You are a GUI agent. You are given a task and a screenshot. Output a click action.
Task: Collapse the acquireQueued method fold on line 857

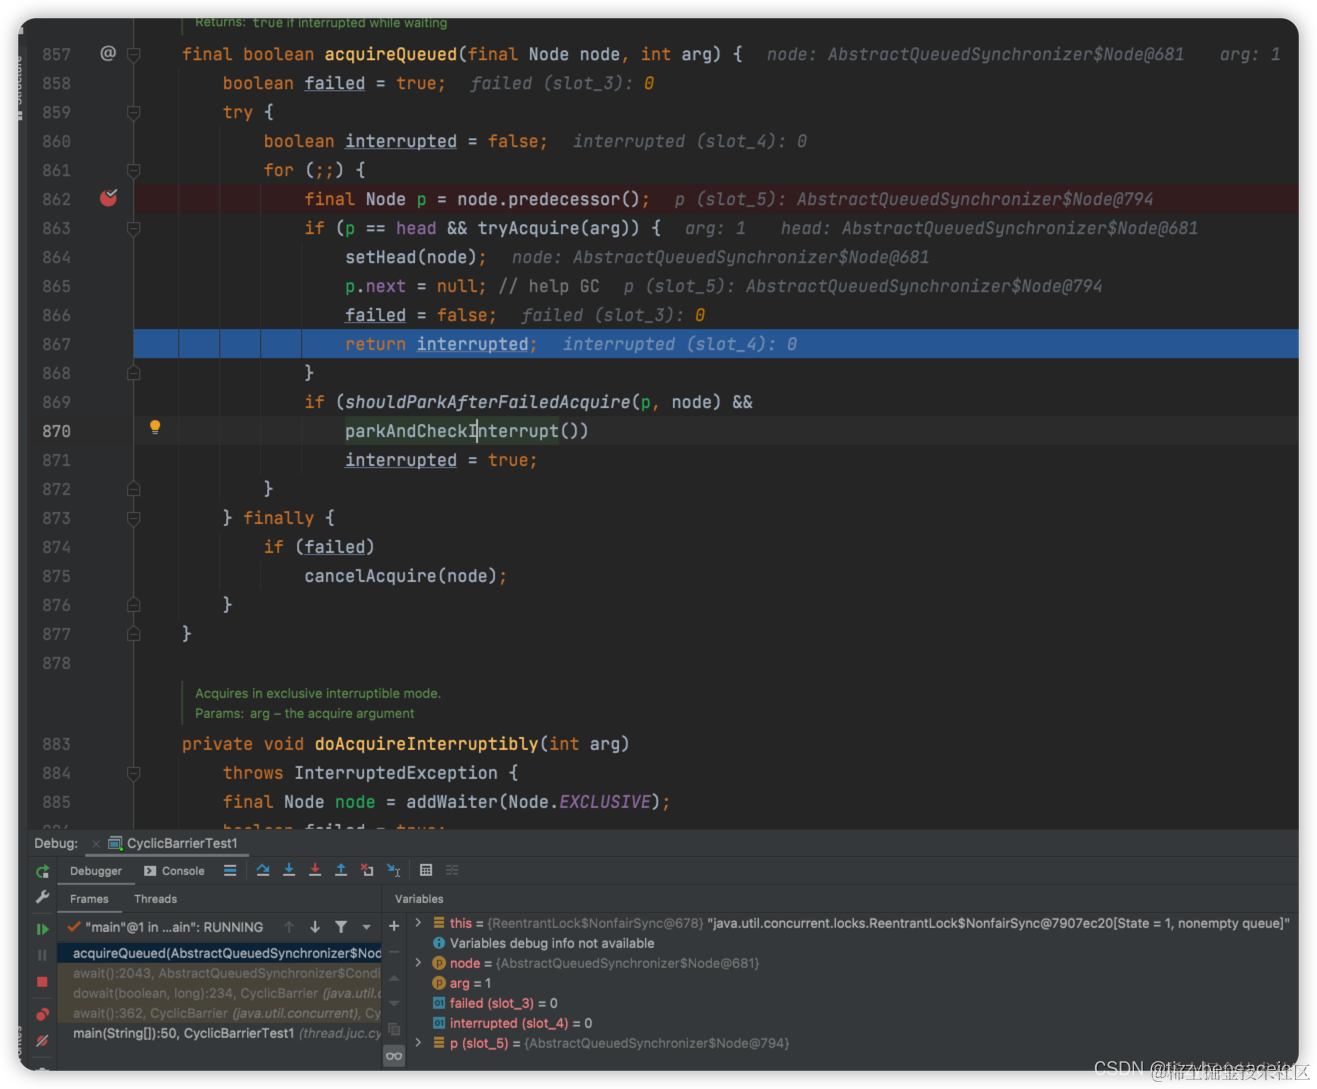tap(133, 54)
